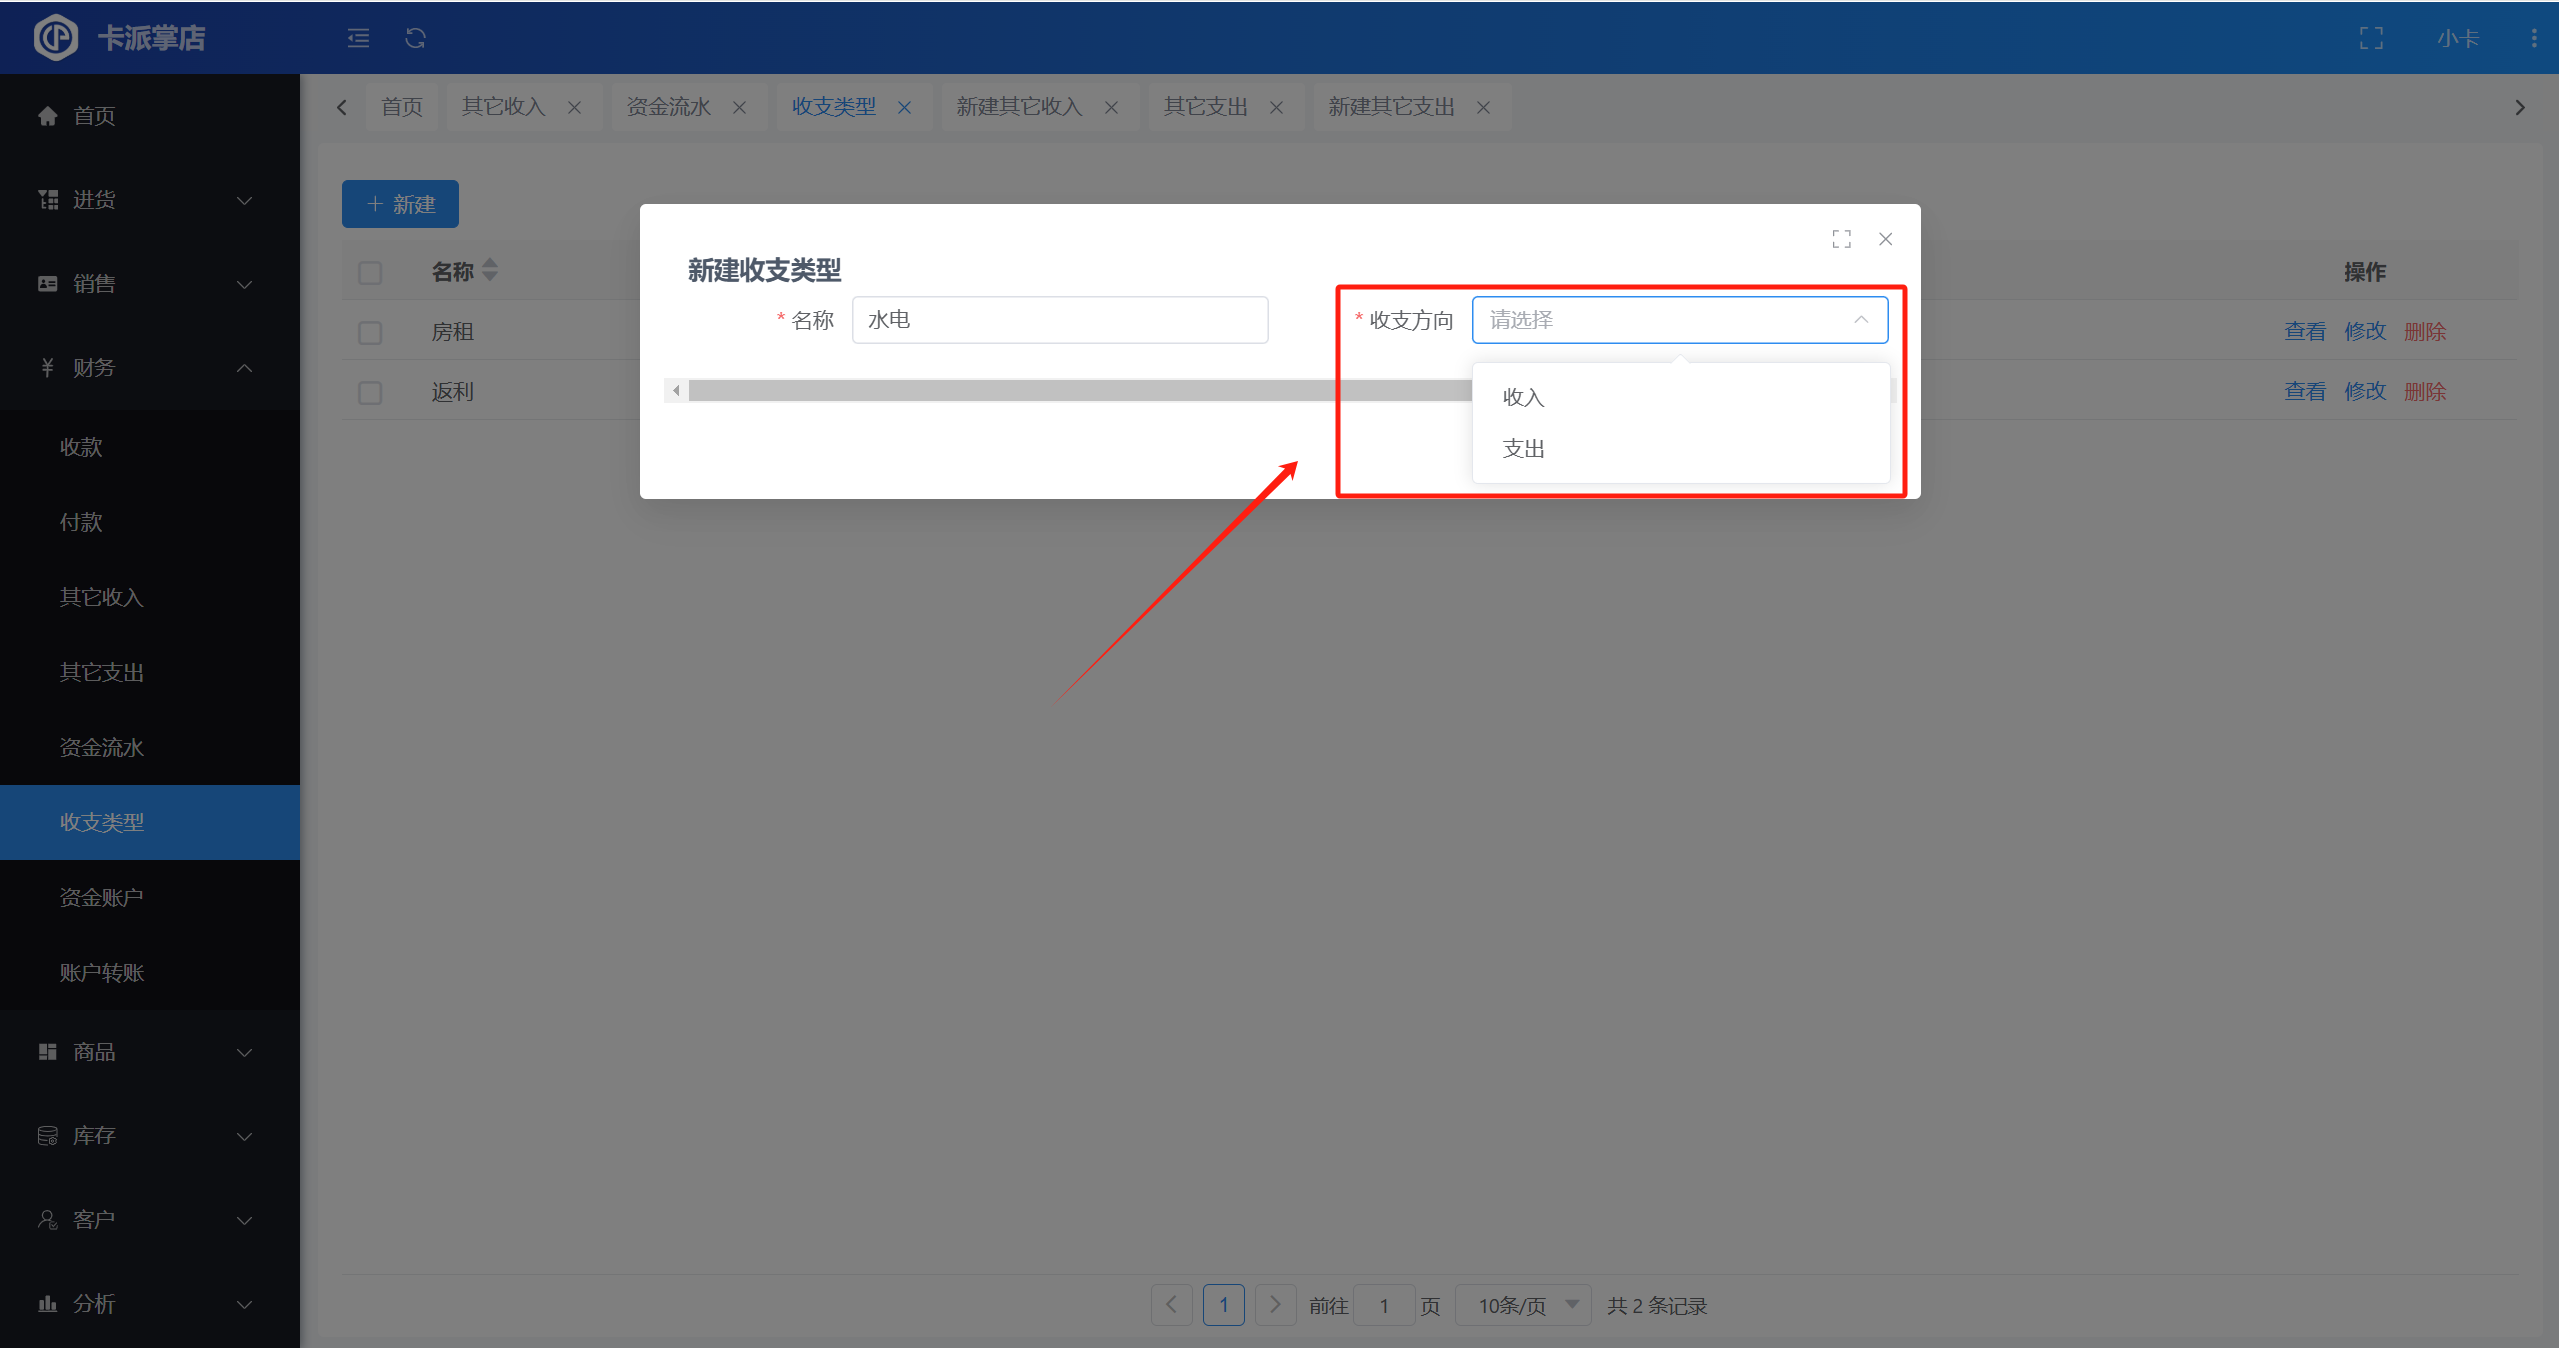Screen dimensions: 2559x1348
Task: Toggle fullscreen icon in top header
Action: (2371, 38)
